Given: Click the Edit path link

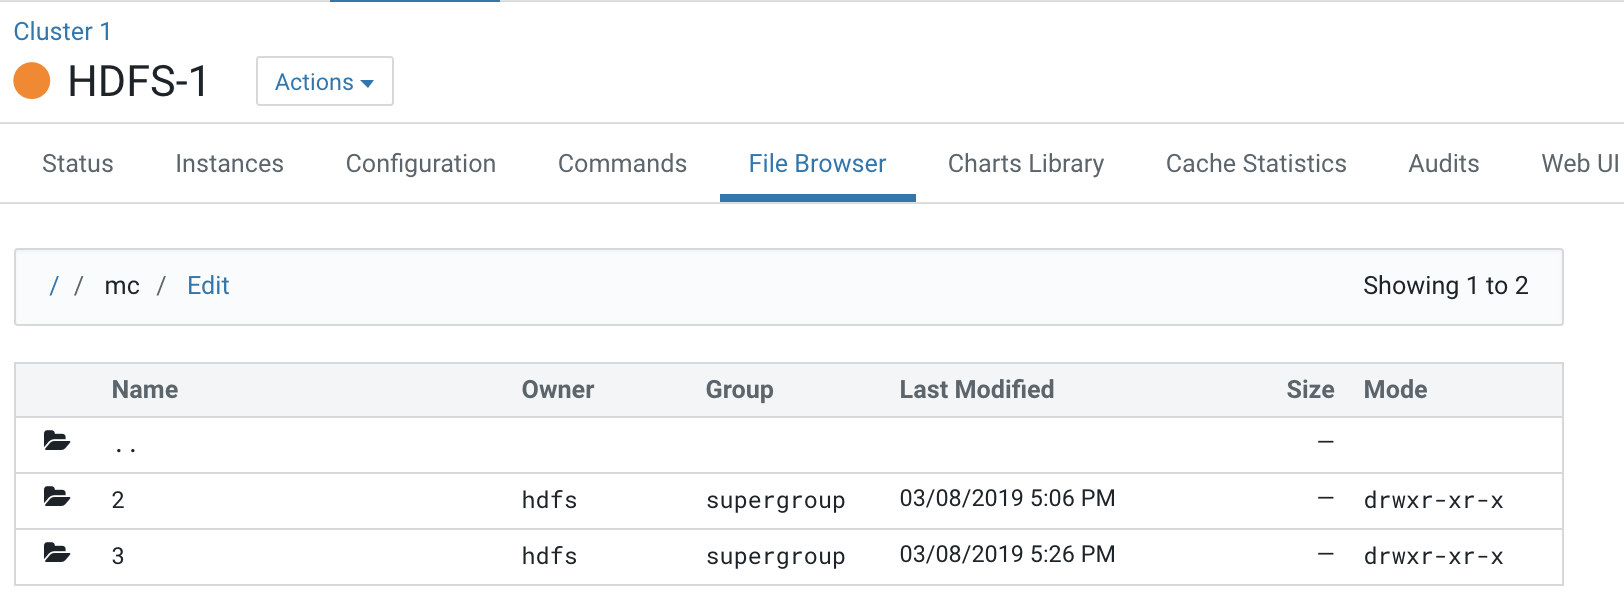Looking at the screenshot, I should point(208,286).
